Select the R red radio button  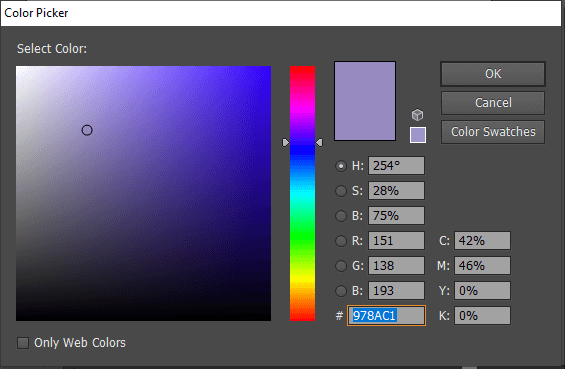341,241
